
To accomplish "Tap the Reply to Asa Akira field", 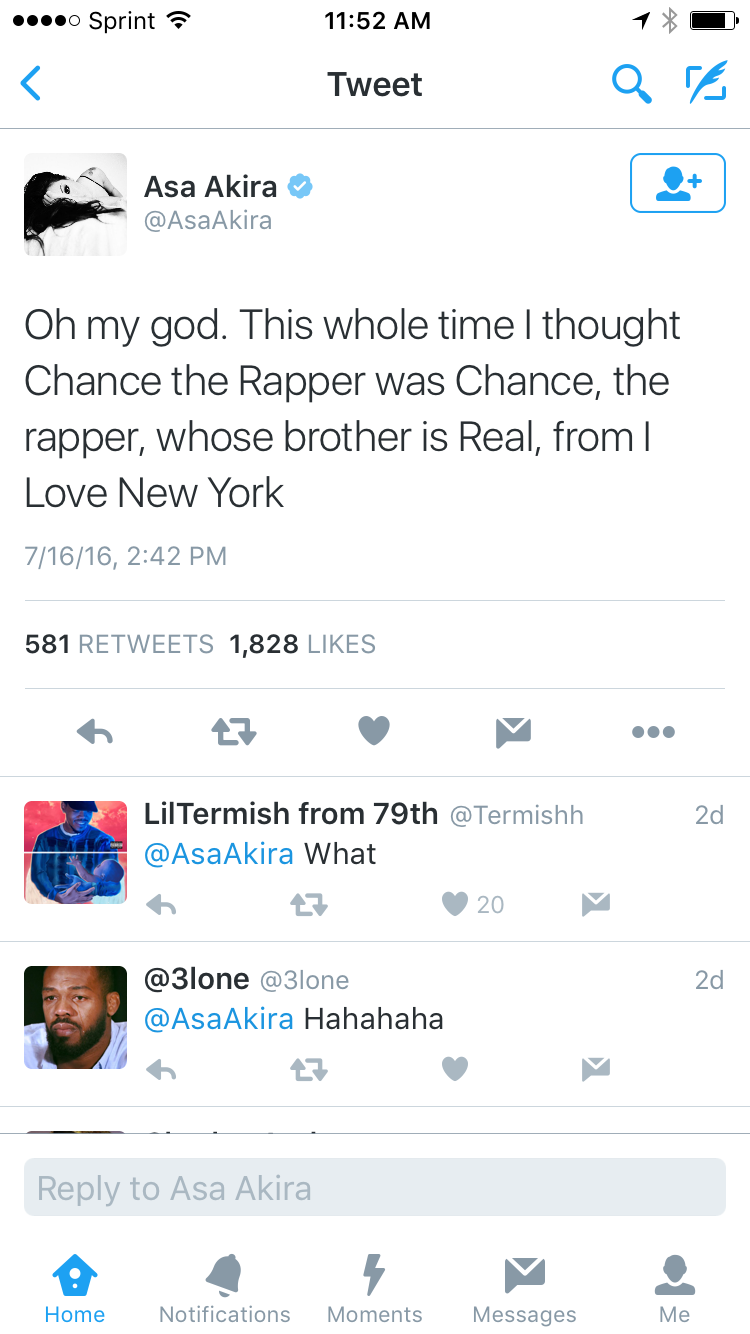I will pyautogui.click(x=375, y=1188).
